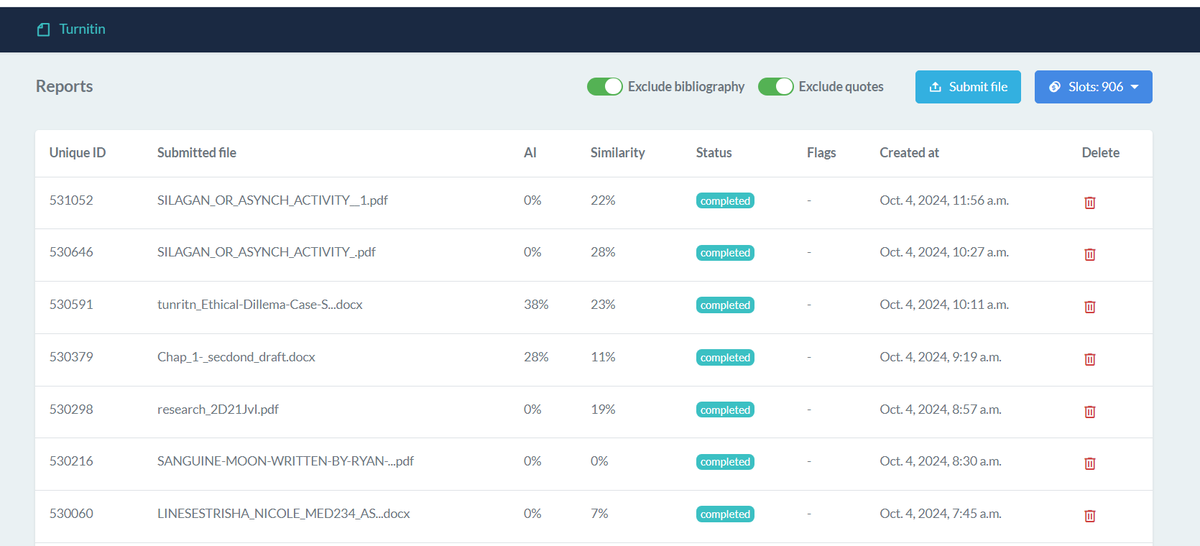Click the Submitted file column header

pyautogui.click(x=196, y=153)
